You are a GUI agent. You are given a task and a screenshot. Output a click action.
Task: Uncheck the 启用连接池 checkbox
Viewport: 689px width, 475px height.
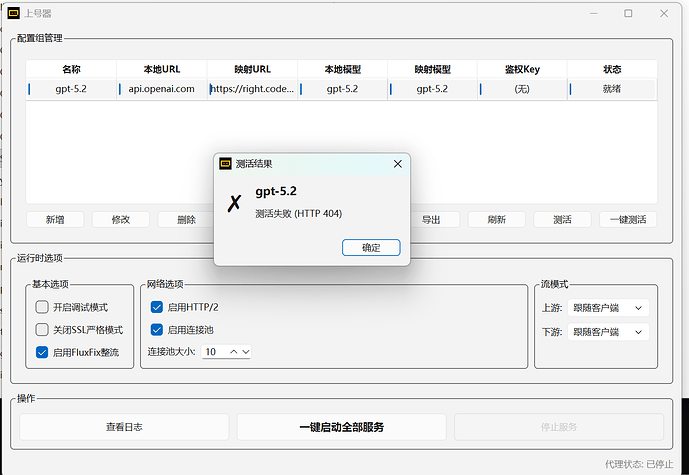point(157,330)
